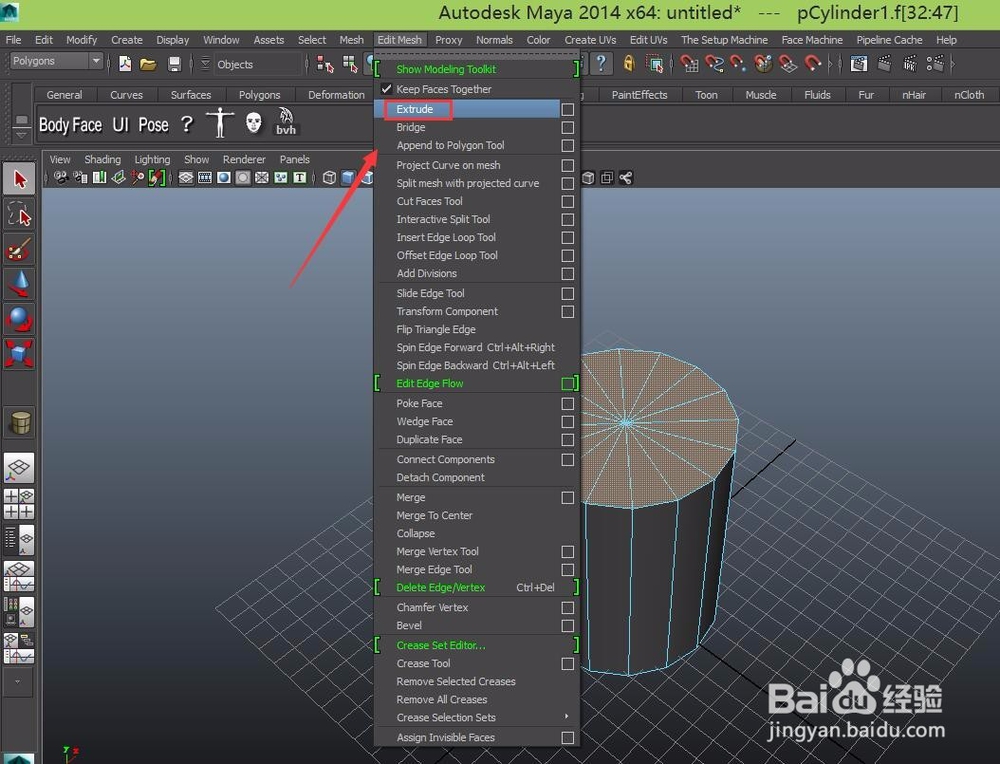Enable snap to curves magnet icon
This screenshot has height=764, width=1000.
pos(714,64)
